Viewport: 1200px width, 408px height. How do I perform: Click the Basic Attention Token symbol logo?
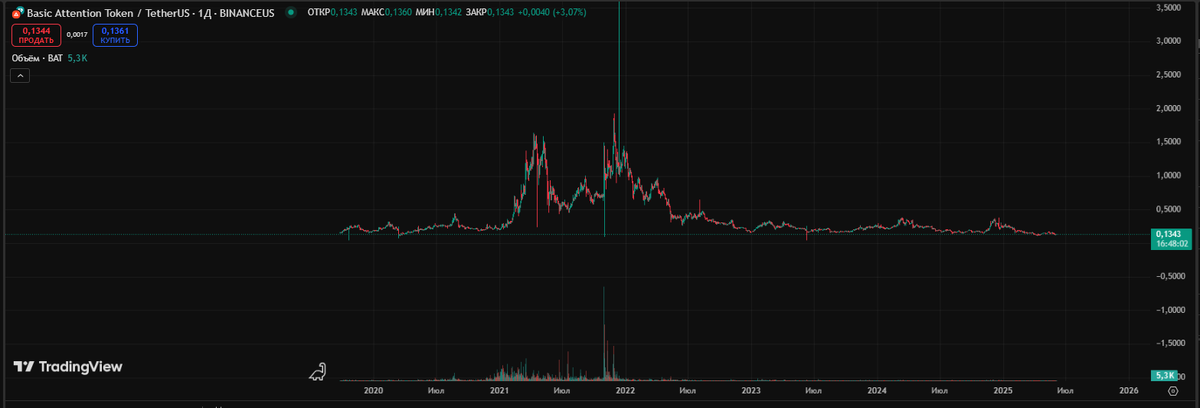point(18,12)
